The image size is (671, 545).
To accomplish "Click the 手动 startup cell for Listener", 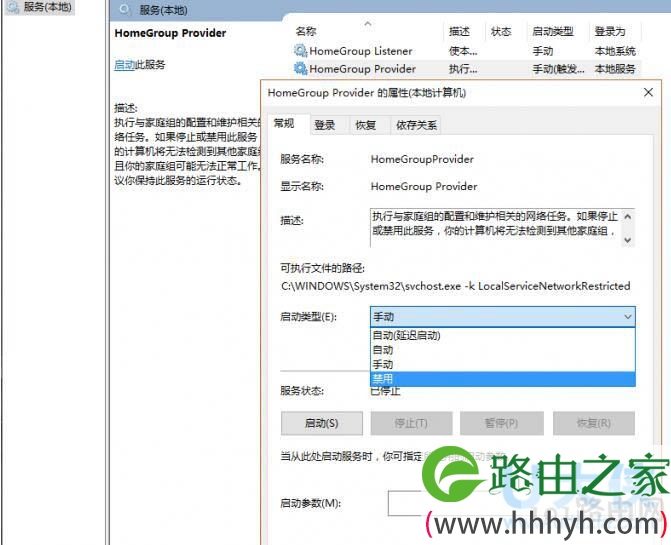I will [x=543, y=51].
